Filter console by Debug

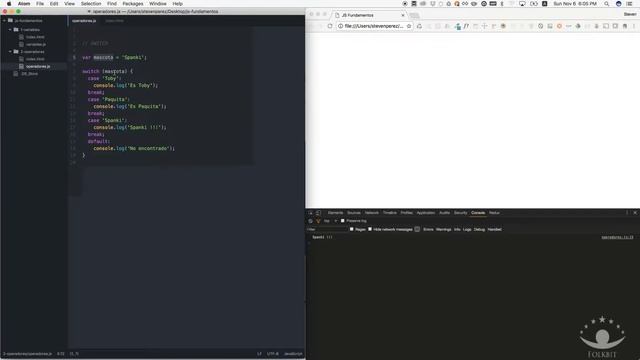[x=479, y=229]
